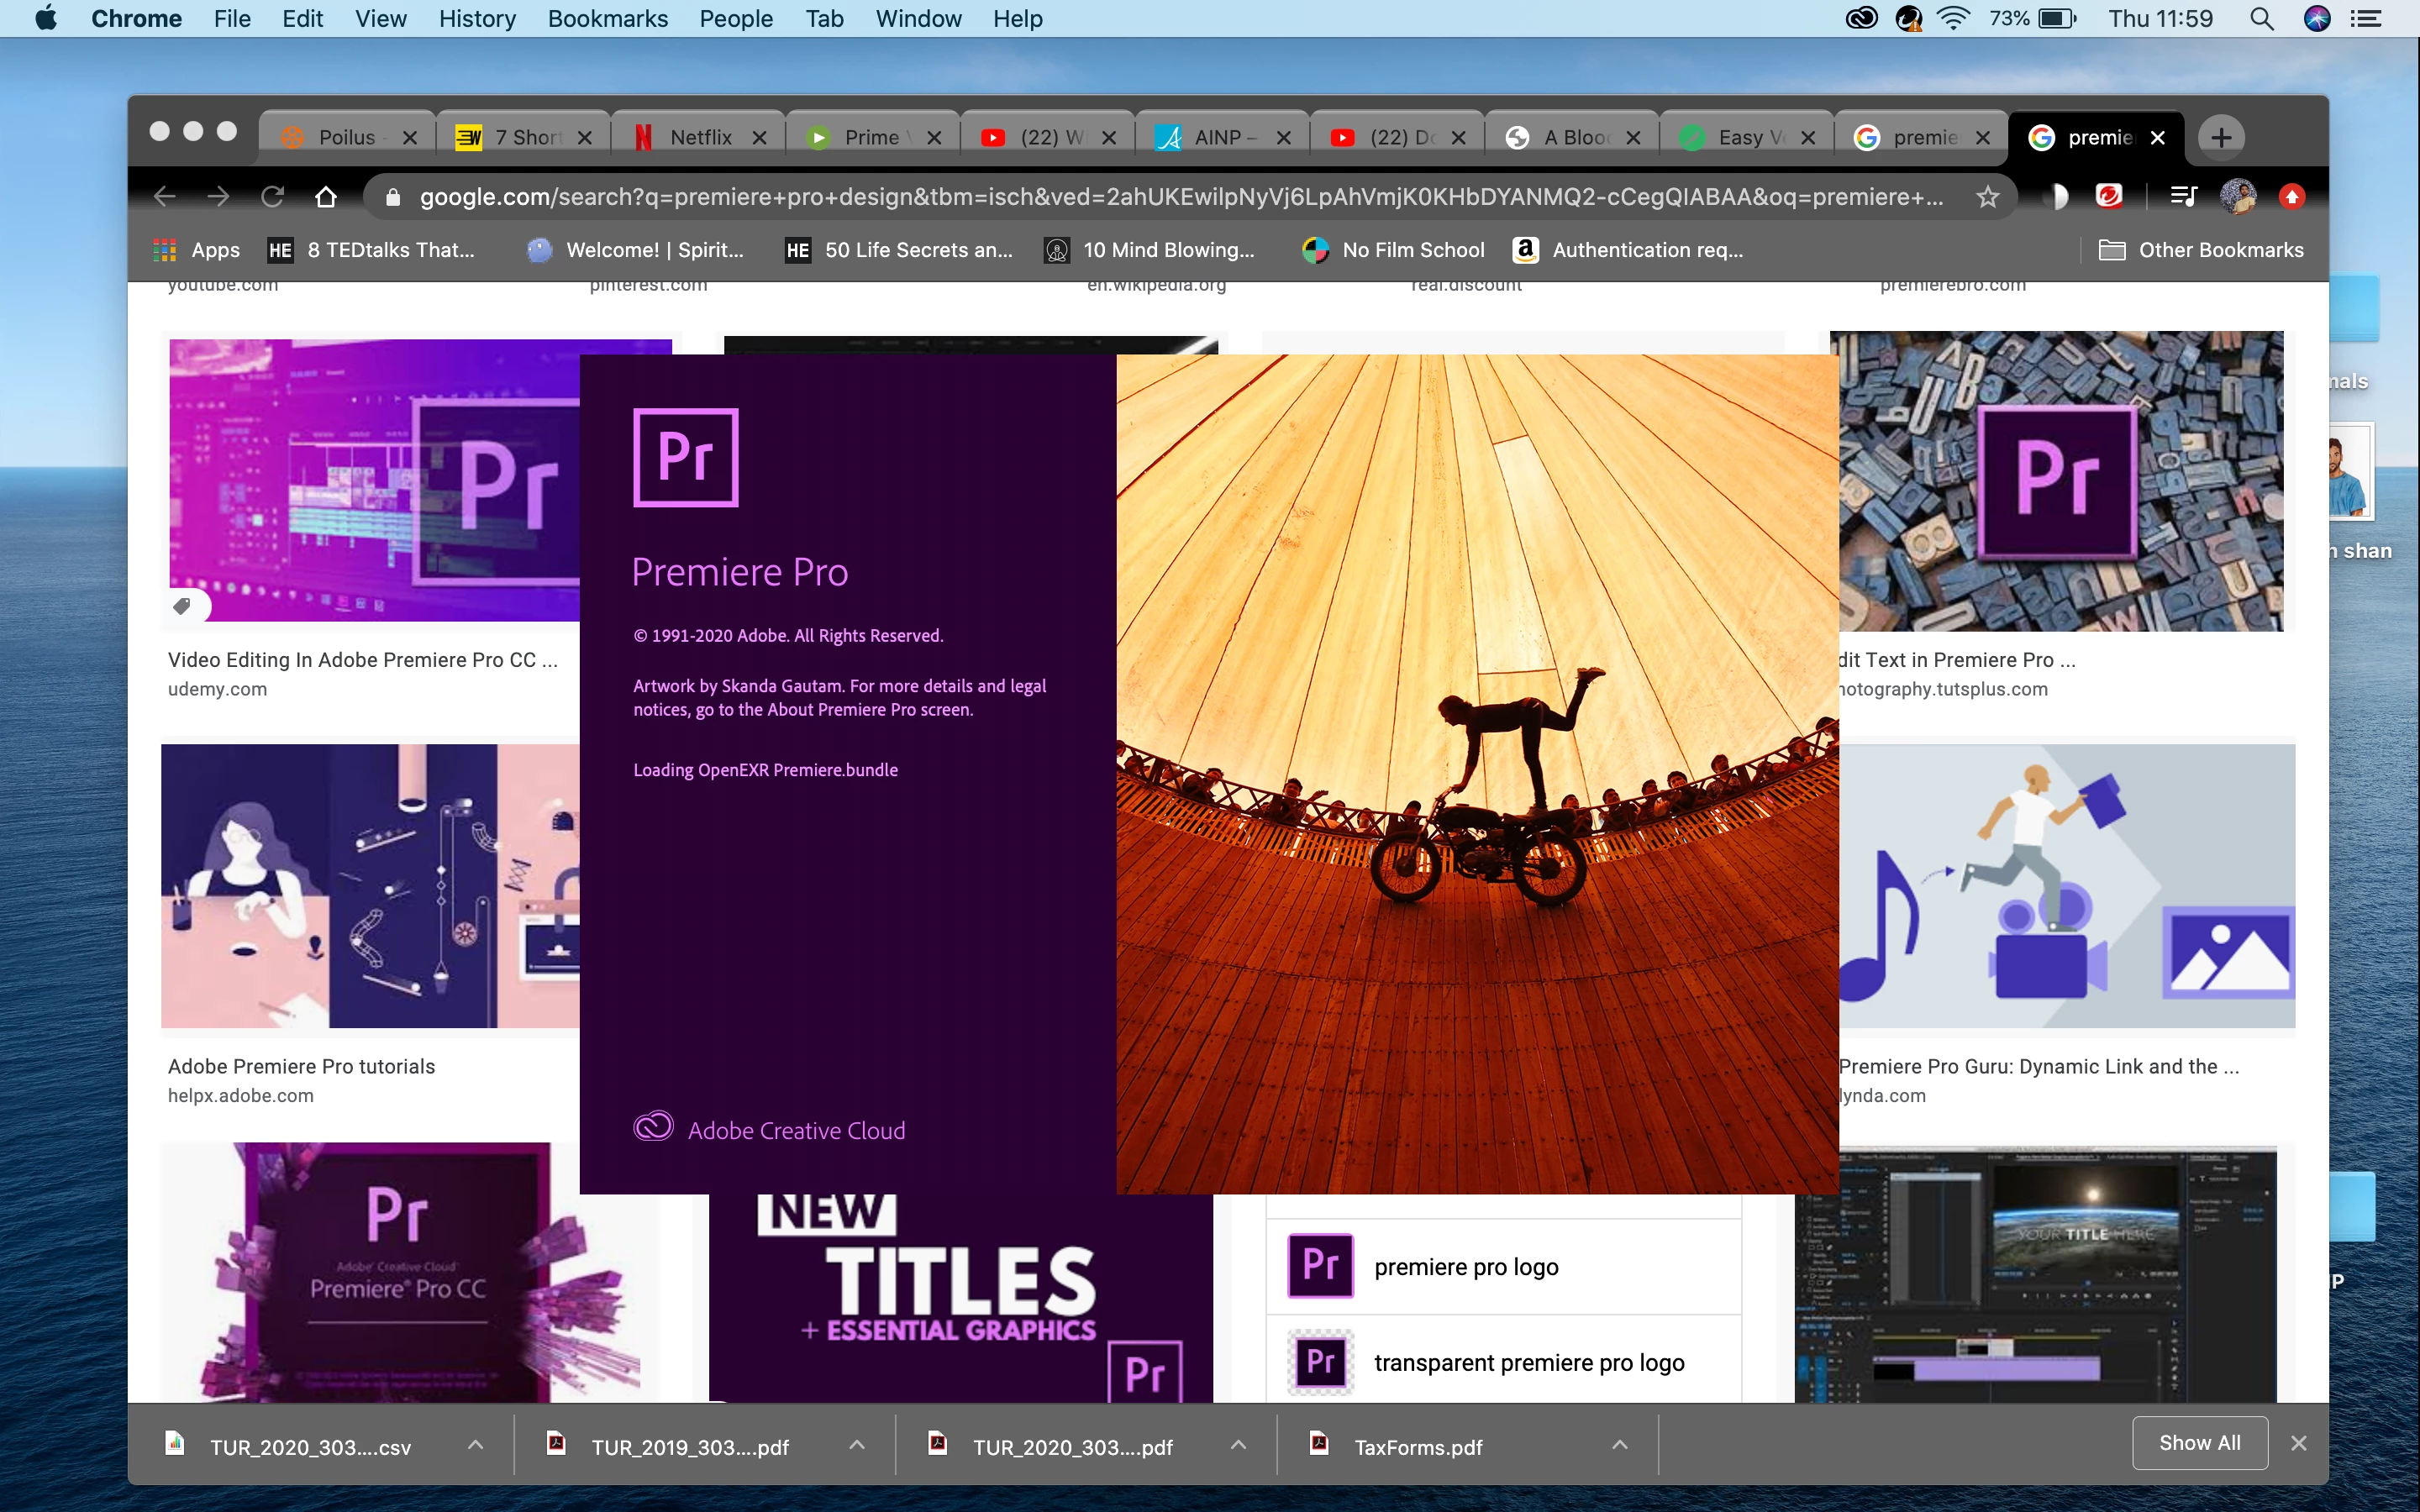
Task: Expand options for TUR_2019_303 pdf download
Action: tap(857, 1445)
